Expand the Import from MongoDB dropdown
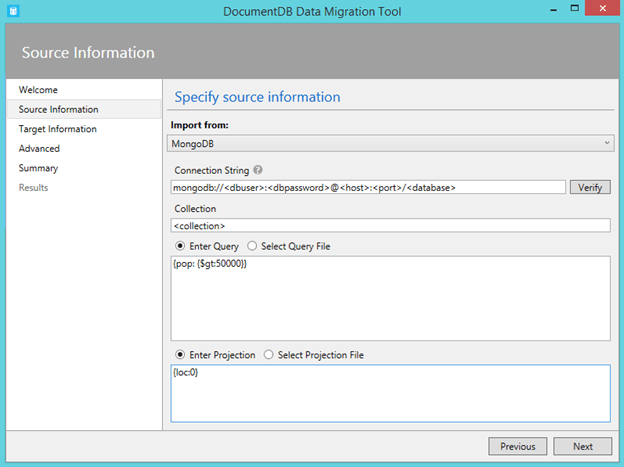This screenshot has height=467, width=624. (391, 144)
